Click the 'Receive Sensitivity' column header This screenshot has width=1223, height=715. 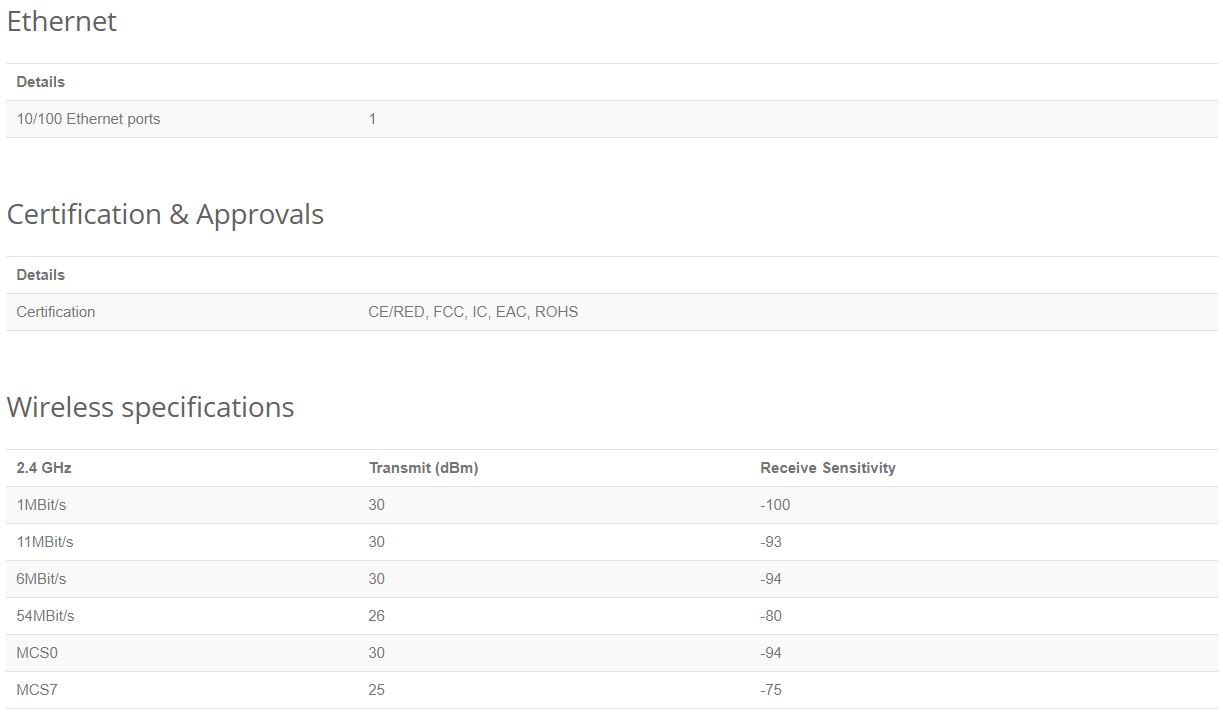[x=828, y=468]
